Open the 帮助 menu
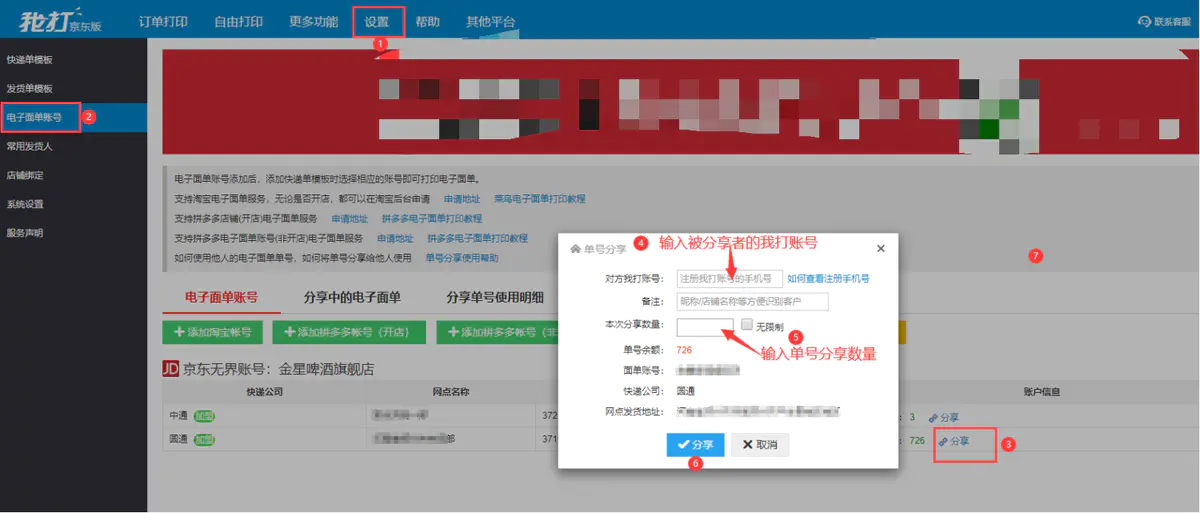Image resolution: width=1200 pixels, height=513 pixels. tap(427, 21)
